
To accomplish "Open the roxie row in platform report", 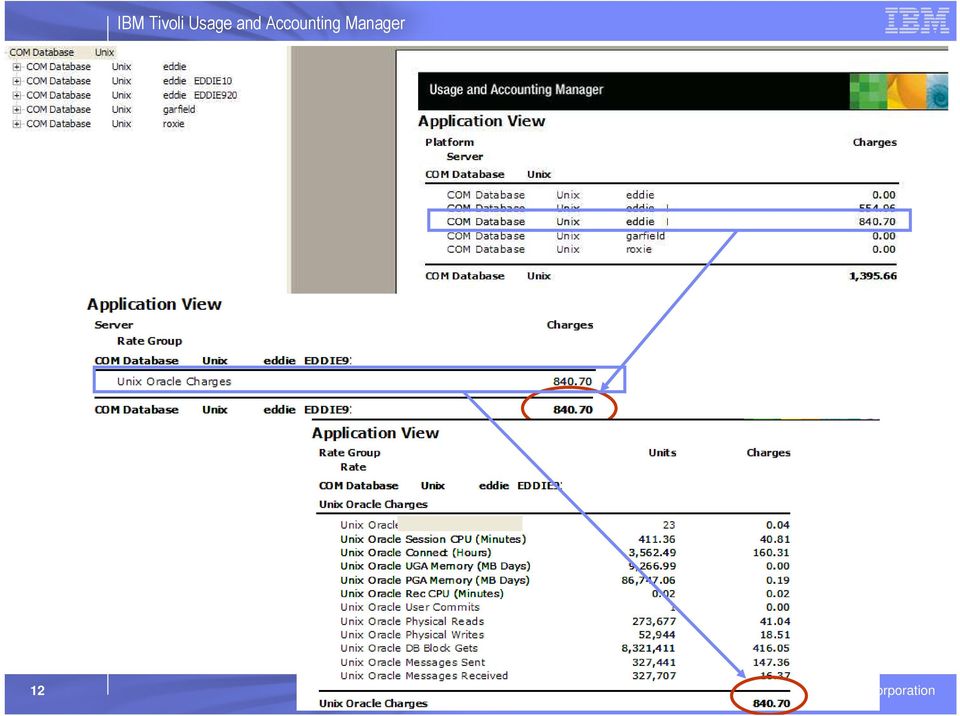I will [671, 249].
